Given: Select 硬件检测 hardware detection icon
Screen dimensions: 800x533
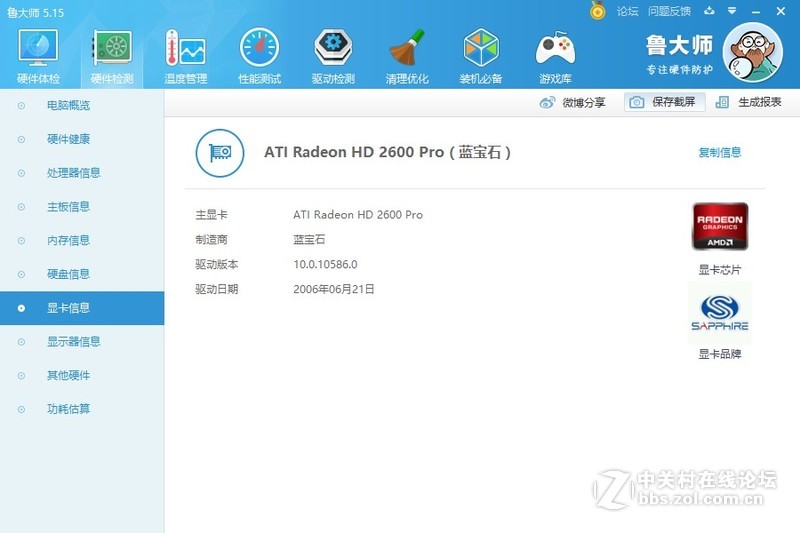Looking at the screenshot, I should pos(112,56).
